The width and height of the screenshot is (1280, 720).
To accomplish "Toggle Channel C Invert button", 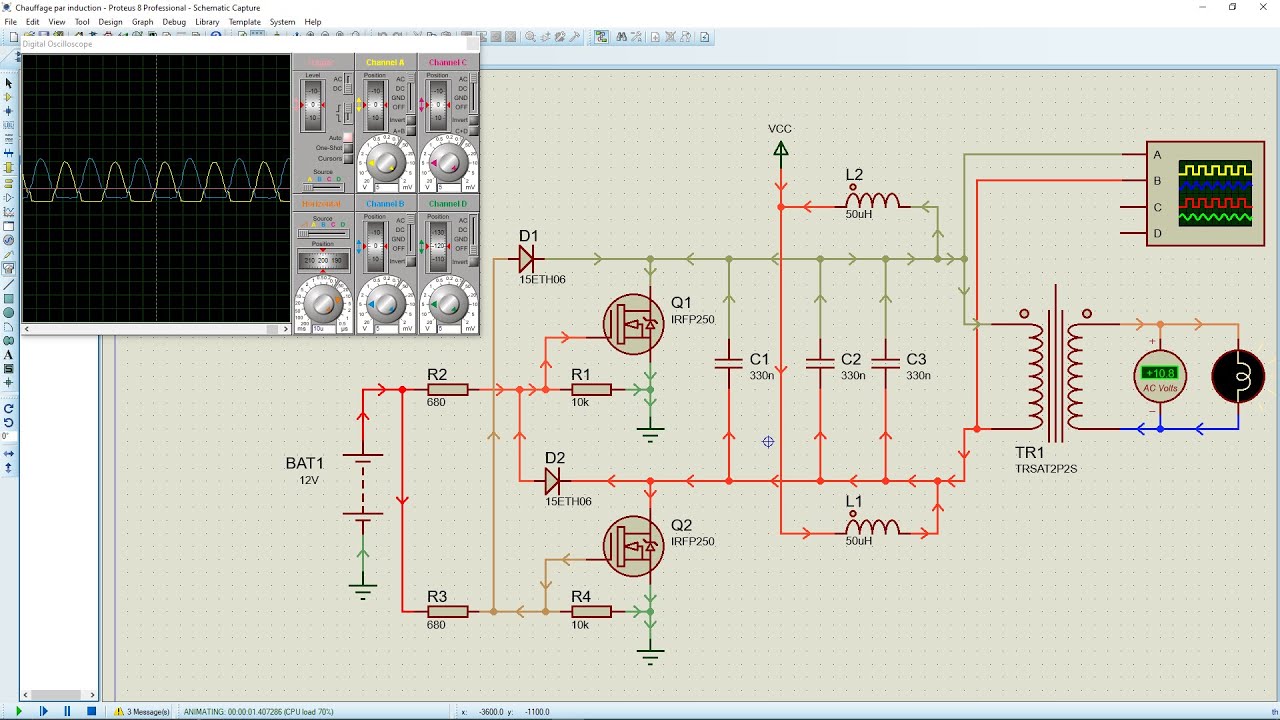I will 473,120.
